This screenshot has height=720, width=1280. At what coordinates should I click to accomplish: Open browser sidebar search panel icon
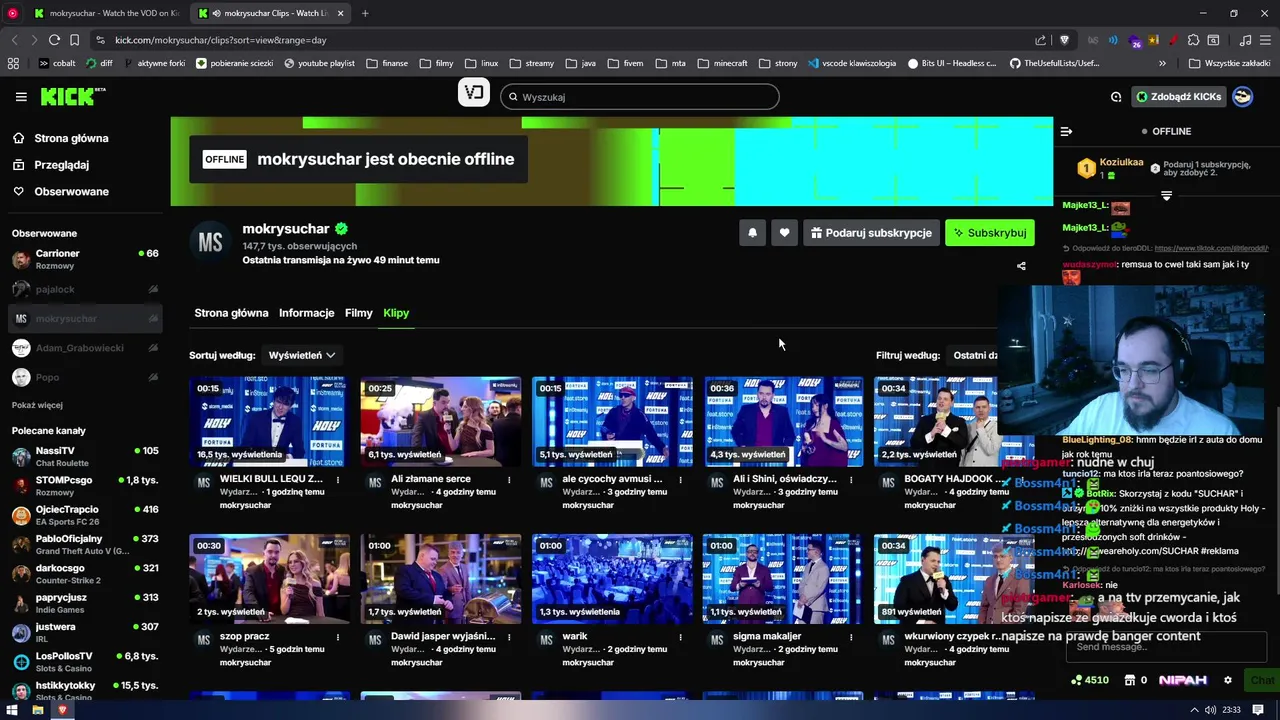pos(1213,40)
